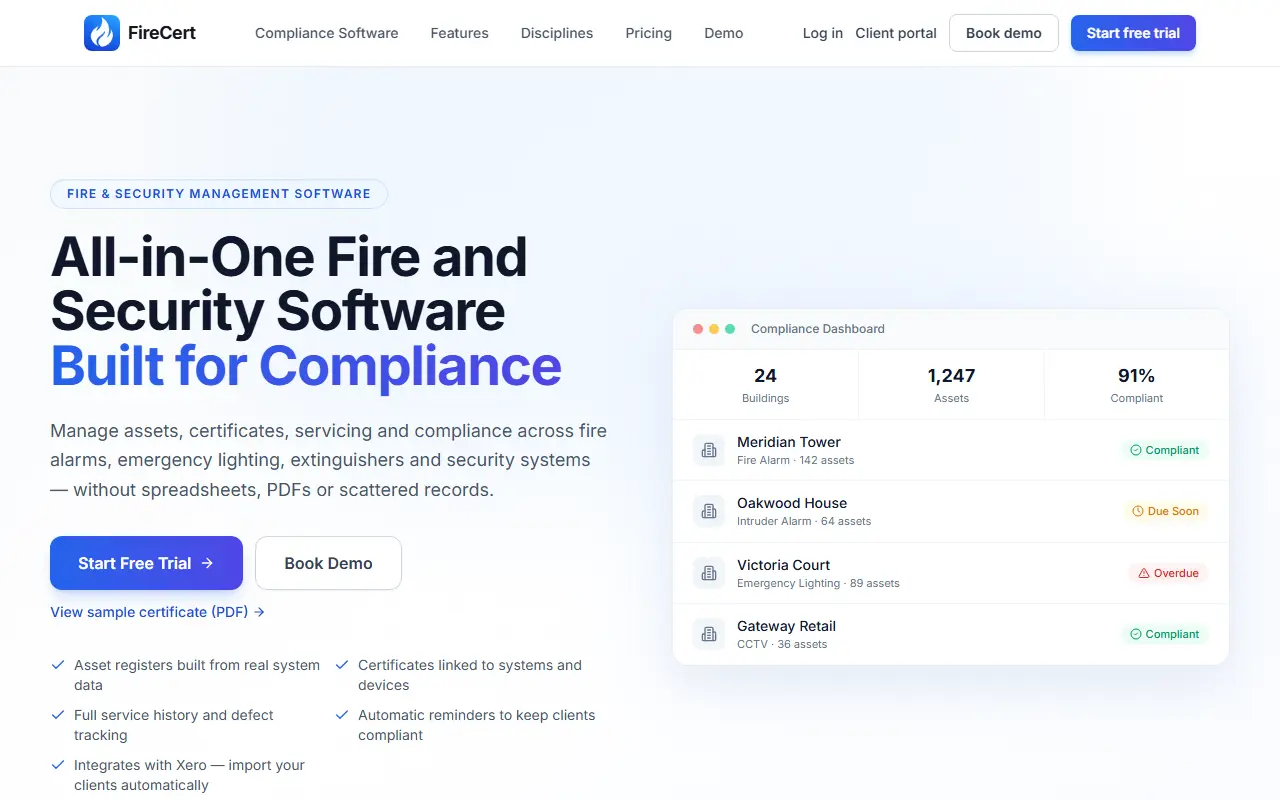Click the Compliant badge for Meridian Tower
1280x800 pixels.
click(1165, 450)
